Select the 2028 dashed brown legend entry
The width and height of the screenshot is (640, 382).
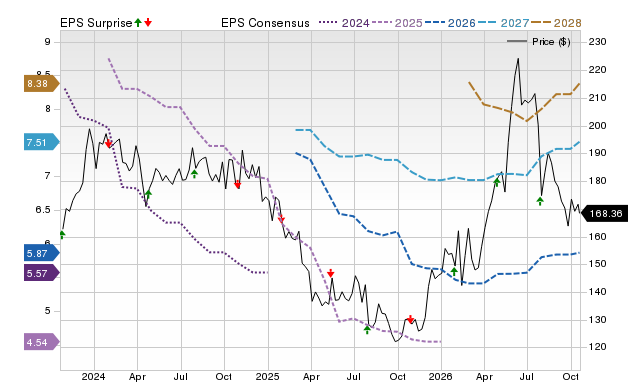(556, 23)
